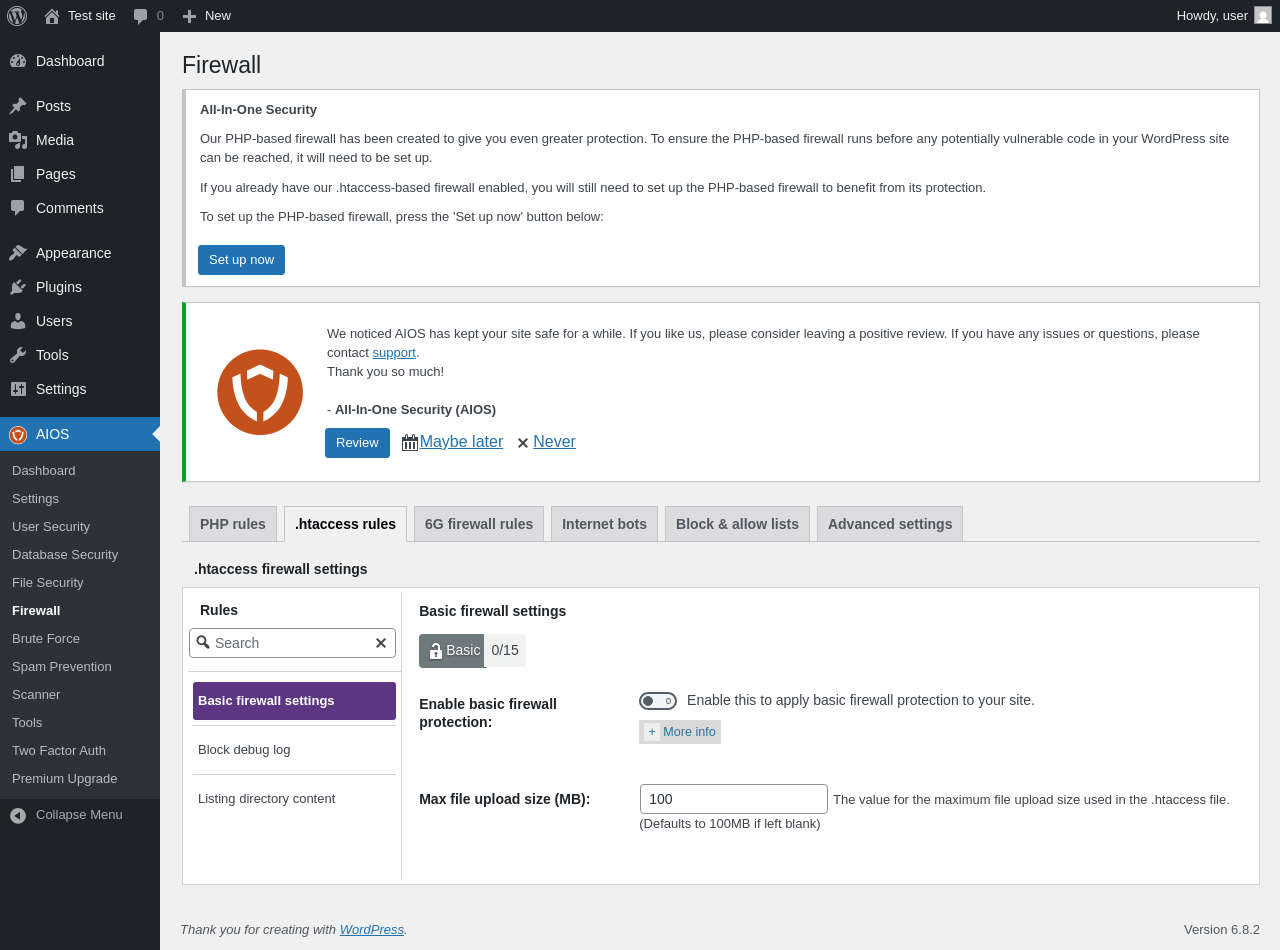This screenshot has width=1280, height=950.
Task: Open the comments bubble in admin bar
Action: click(x=141, y=16)
